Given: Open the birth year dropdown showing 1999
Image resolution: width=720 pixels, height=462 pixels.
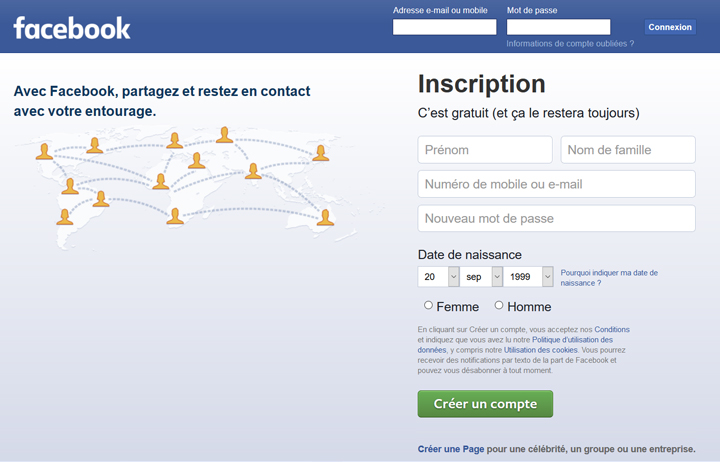Looking at the screenshot, I should point(528,276).
